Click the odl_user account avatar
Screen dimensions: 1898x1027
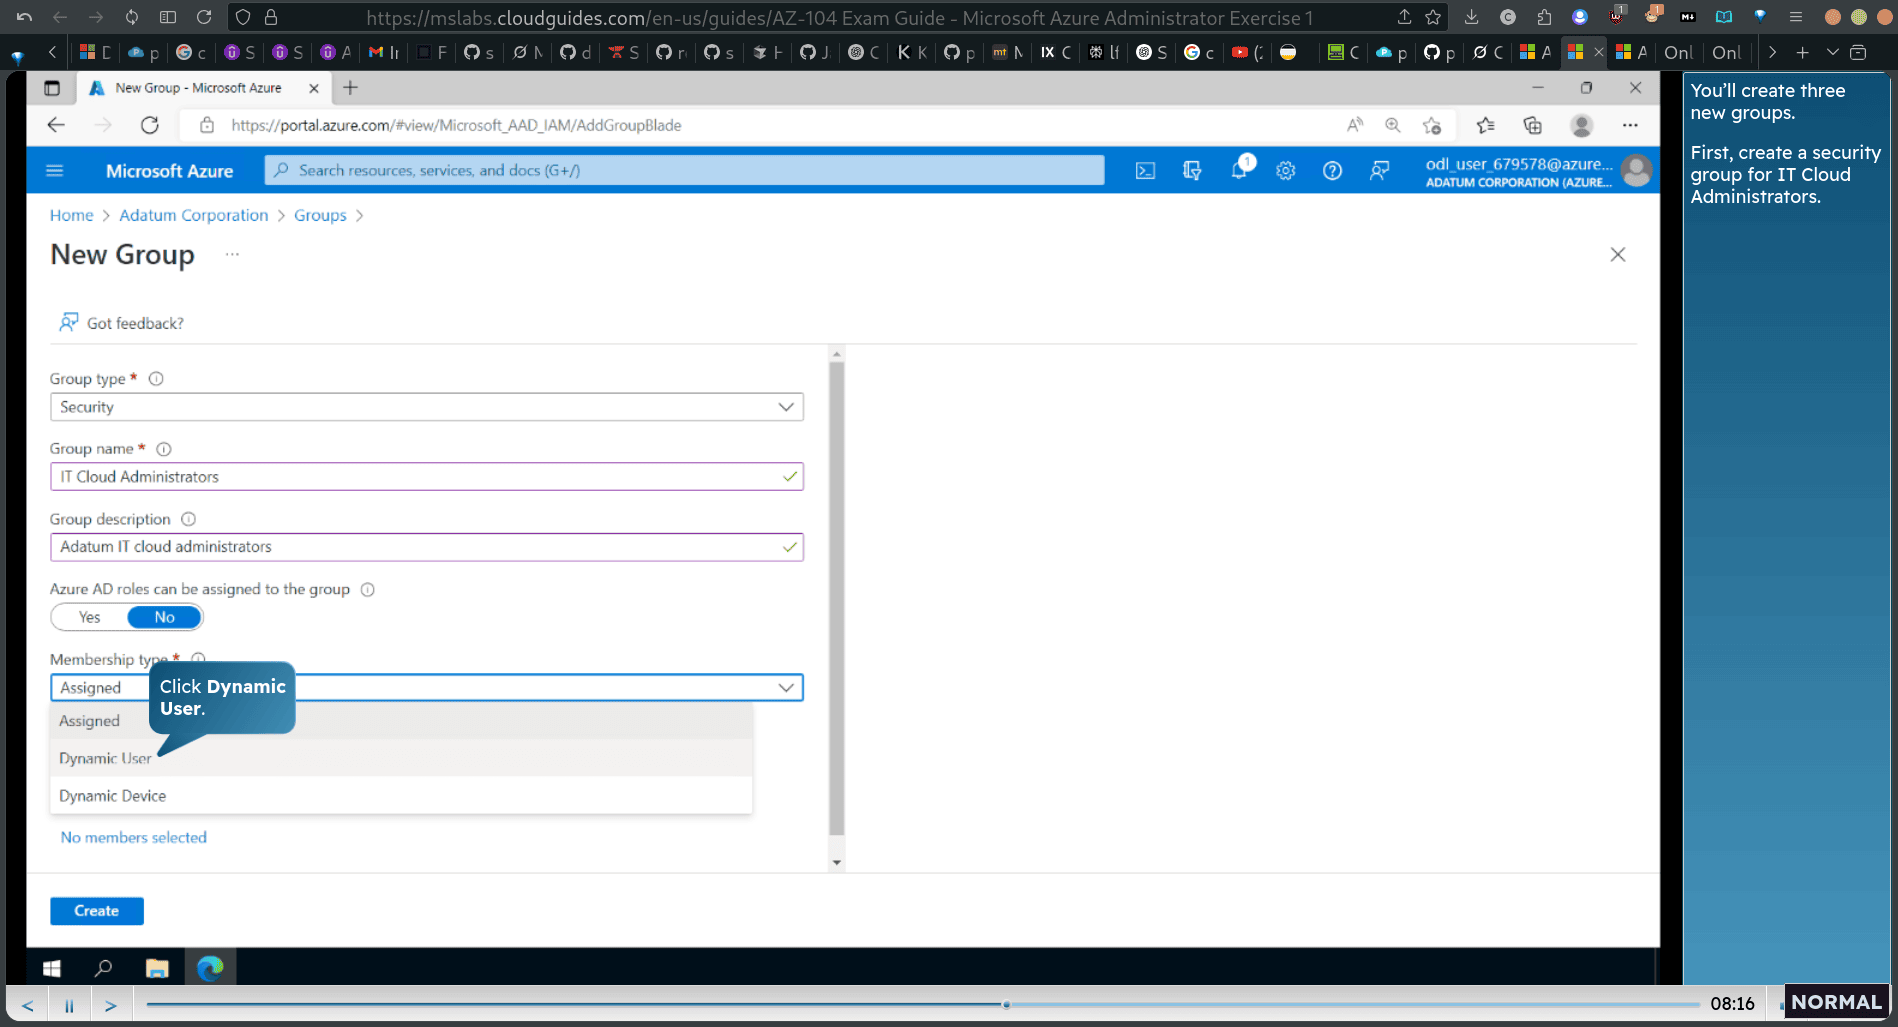[1637, 171]
